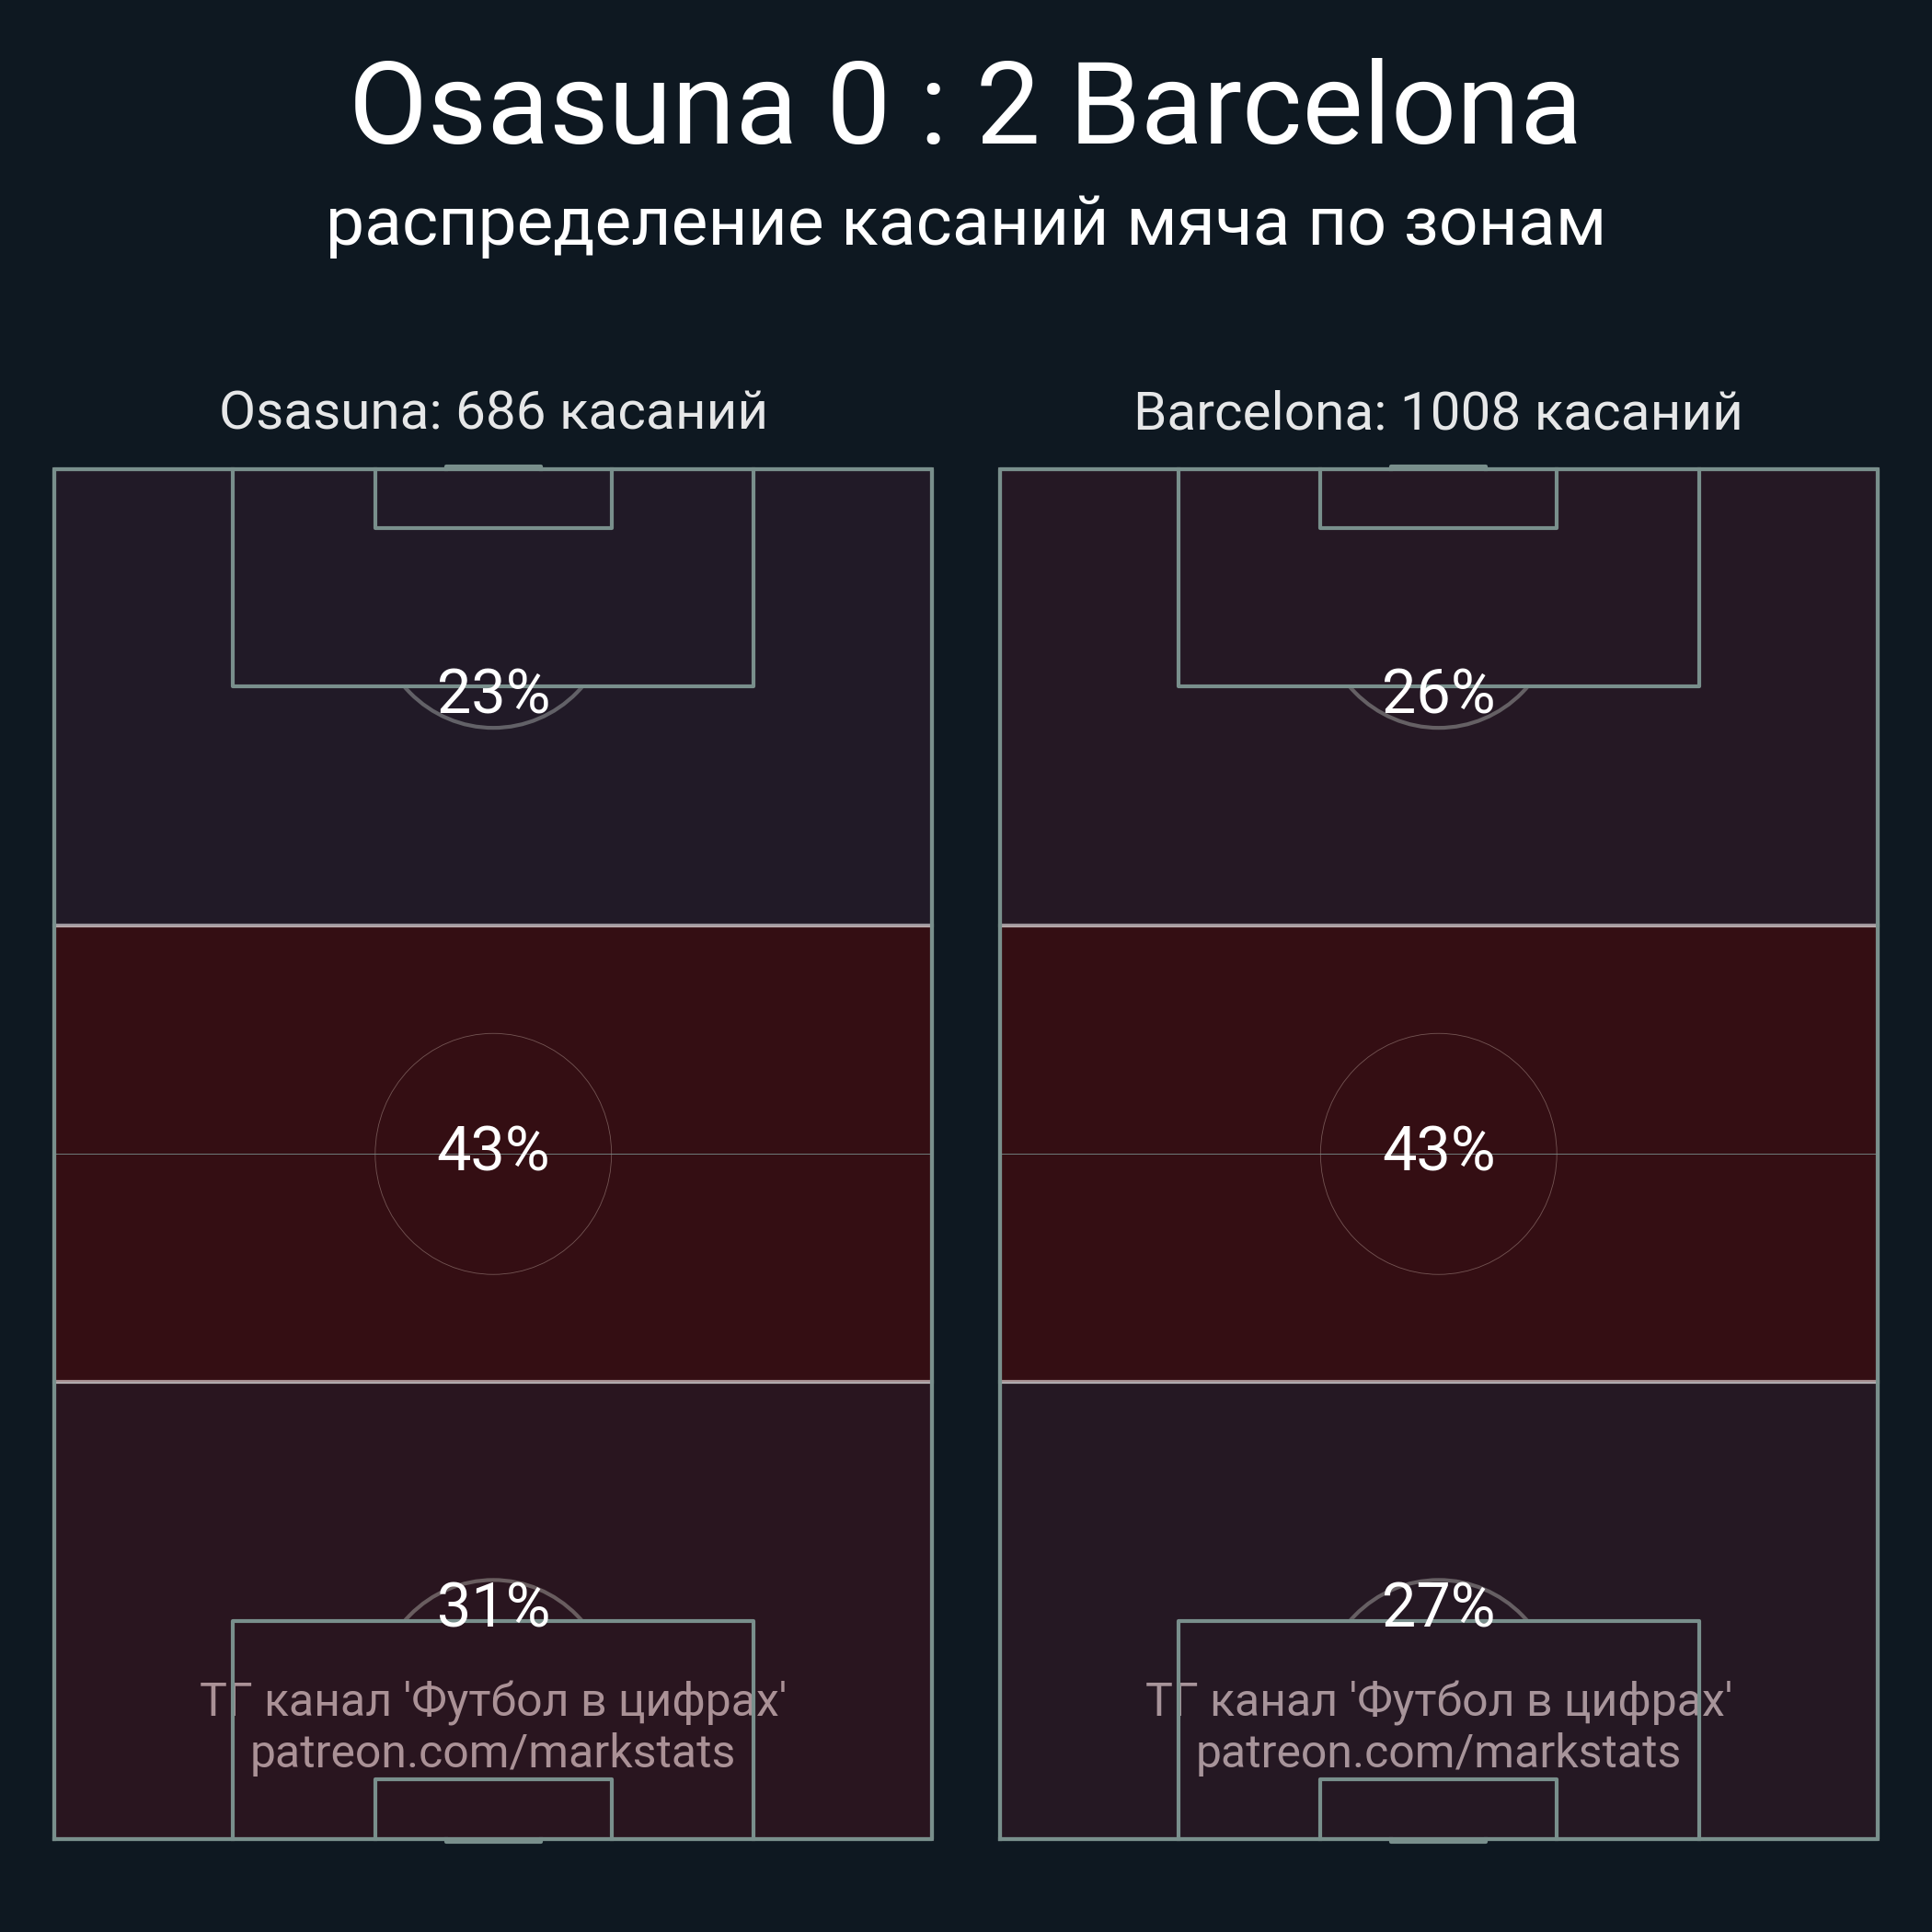Select the 'Barcelona: 1008 касаний' heading

click(1438, 411)
